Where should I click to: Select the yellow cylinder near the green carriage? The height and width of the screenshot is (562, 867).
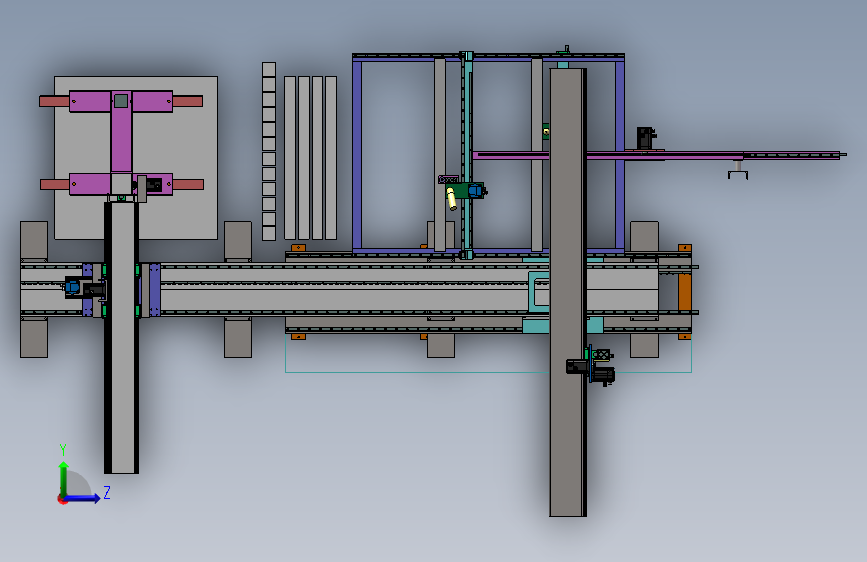pyautogui.click(x=451, y=199)
